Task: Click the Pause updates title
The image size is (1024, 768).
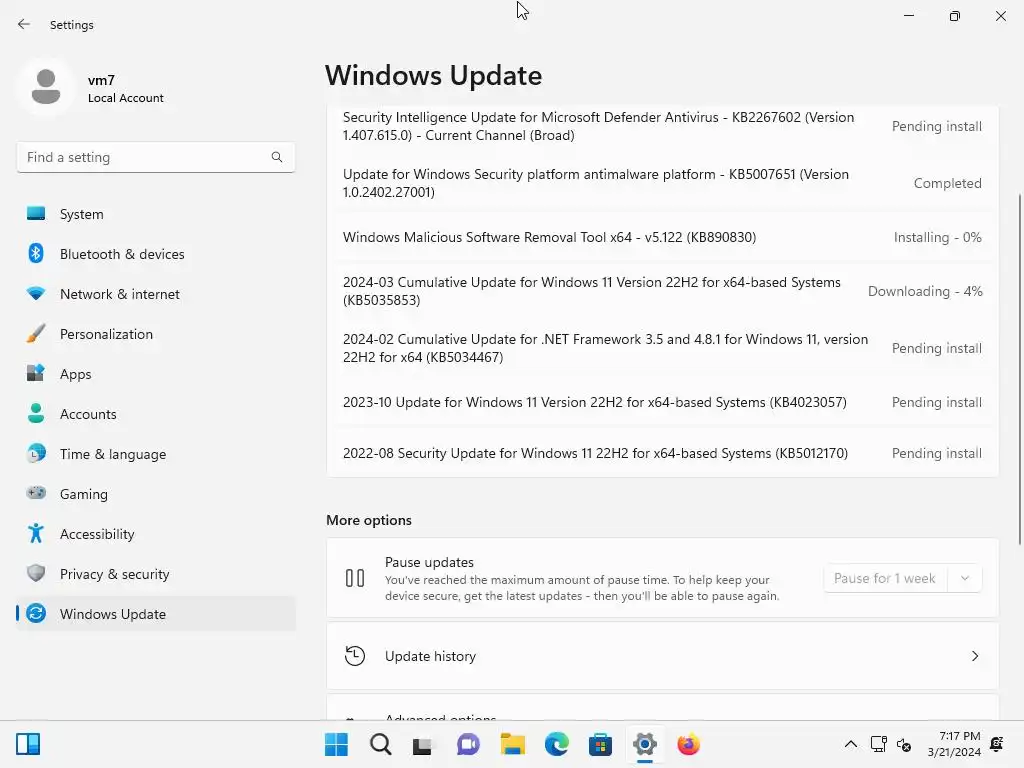Action: (x=429, y=562)
